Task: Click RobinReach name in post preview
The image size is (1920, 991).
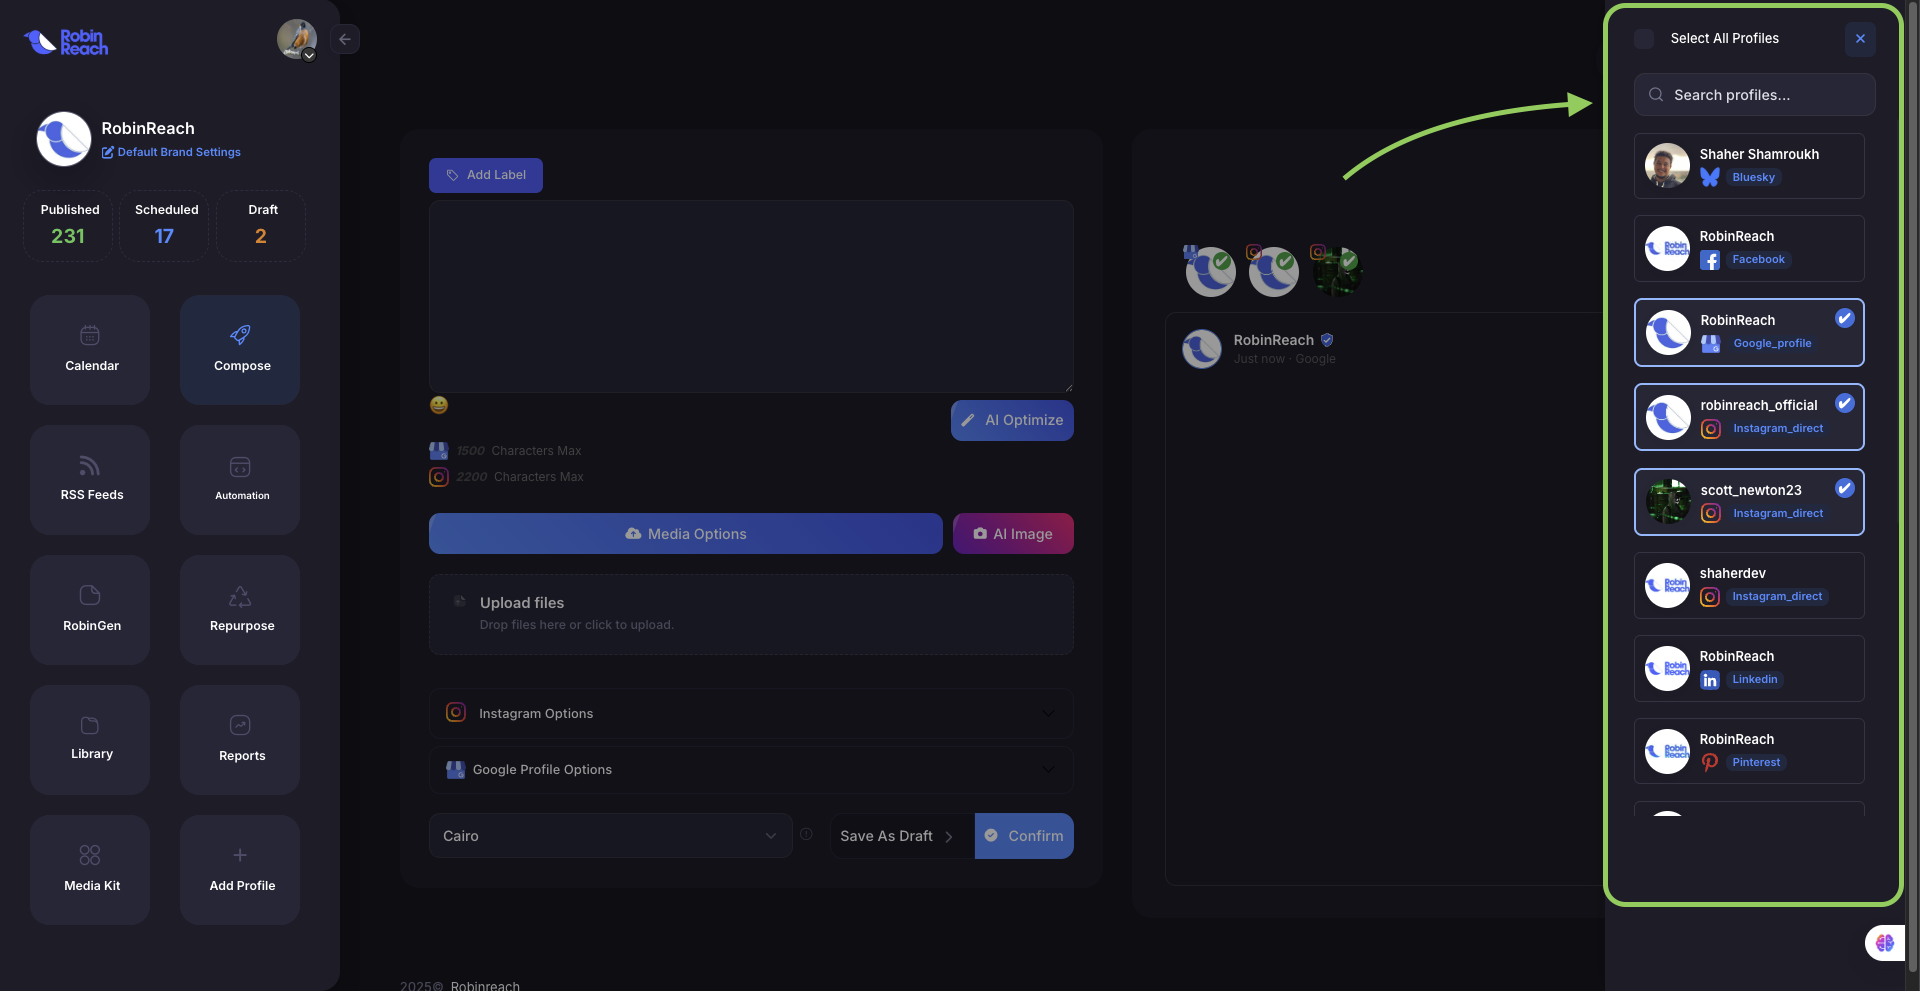Action: point(1273,340)
